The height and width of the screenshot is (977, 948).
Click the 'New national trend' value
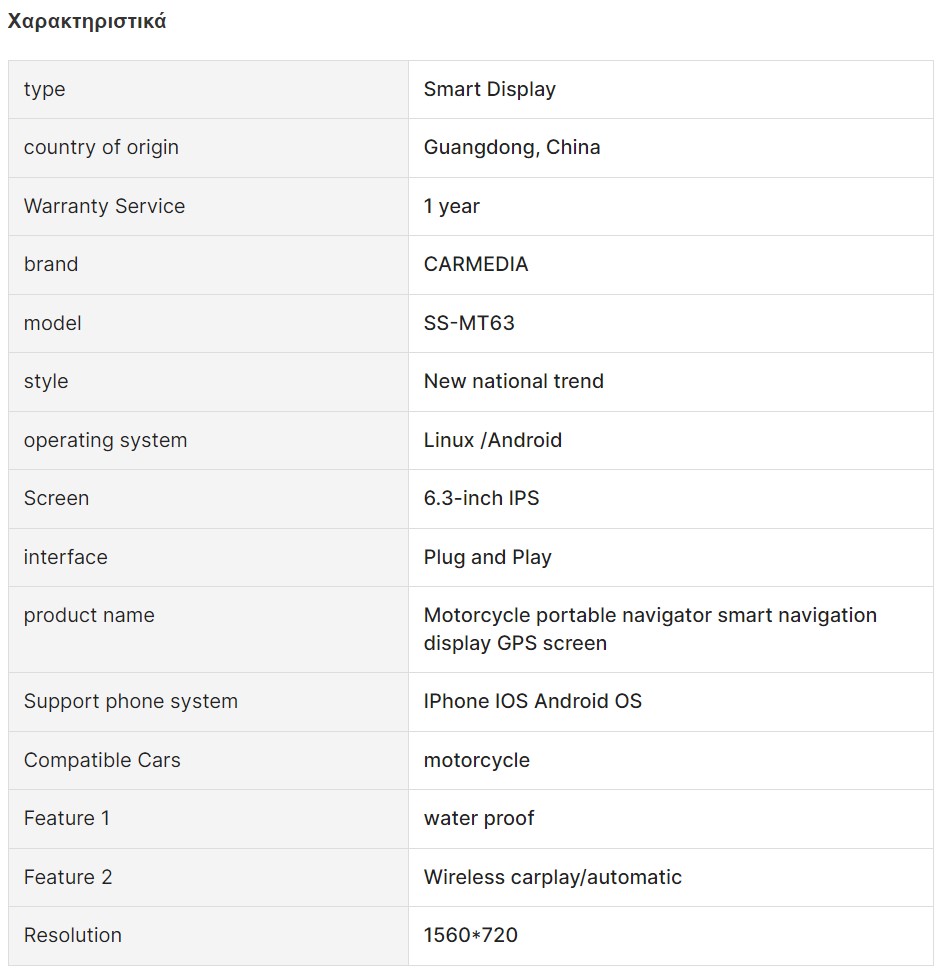tap(514, 381)
